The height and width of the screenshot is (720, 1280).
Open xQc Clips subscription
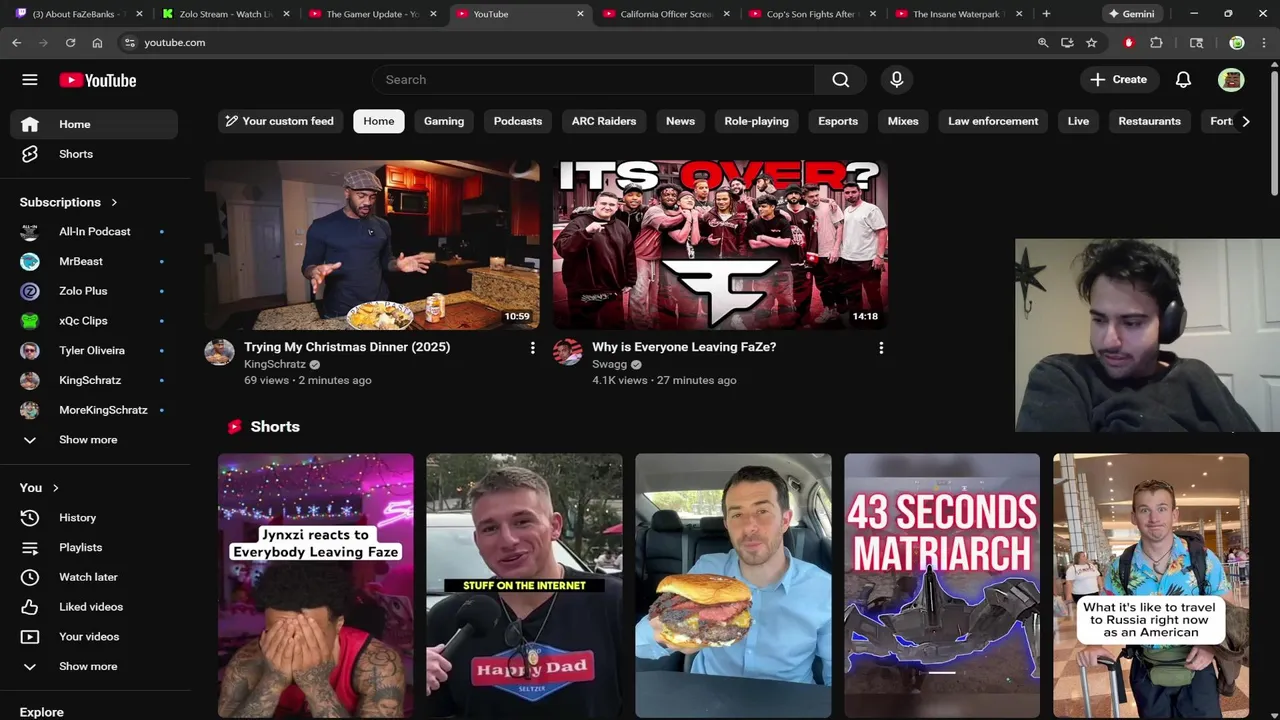click(x=94, y=321)
